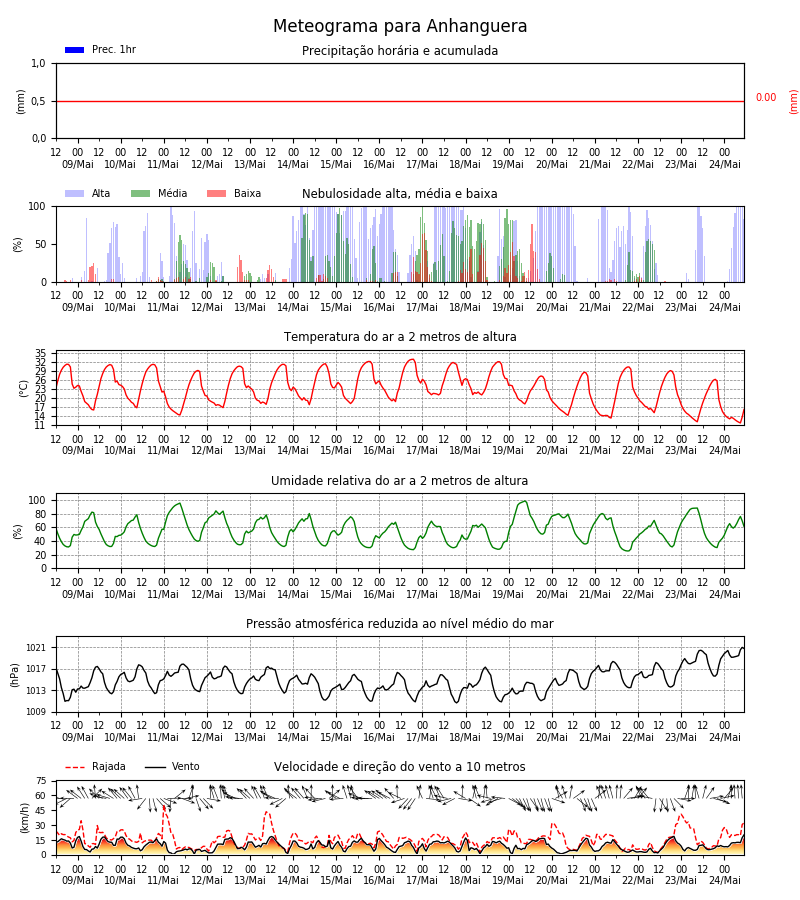
Task: Click the 24/Mai label on the wind chart axis
Action: (x=725, y=880)
